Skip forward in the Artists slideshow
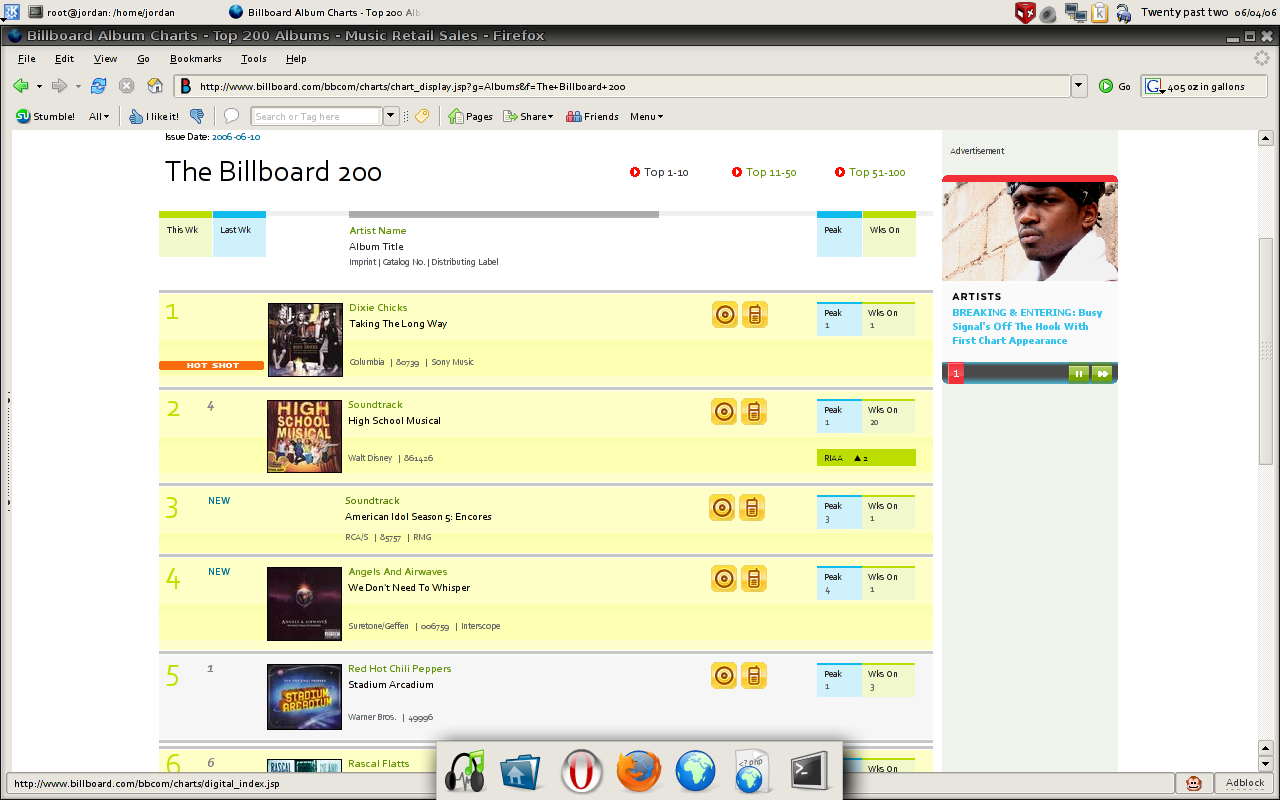 pos(1101,374)
